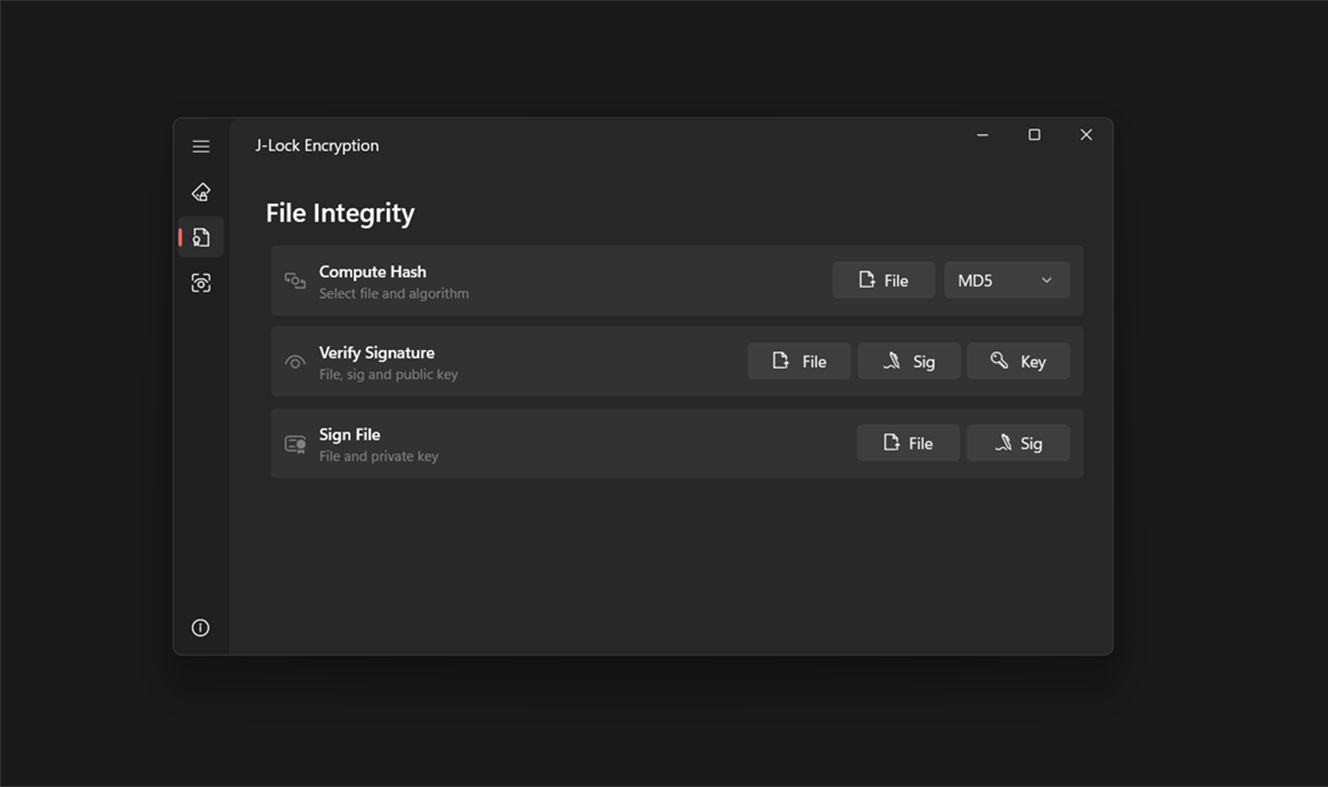This screenshot has height=787, width=1328.
Task: Select the encryption lock-tag sidebar icon
Action: coord(200,191)
